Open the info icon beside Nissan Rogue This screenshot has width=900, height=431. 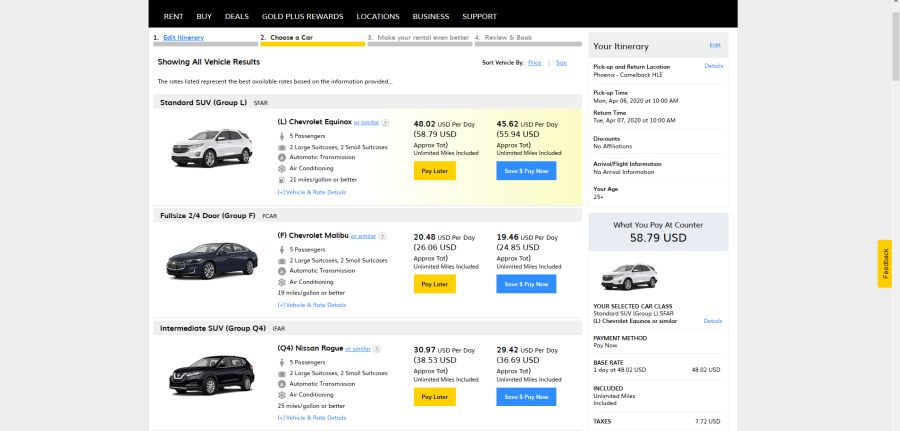coord(377,348)
